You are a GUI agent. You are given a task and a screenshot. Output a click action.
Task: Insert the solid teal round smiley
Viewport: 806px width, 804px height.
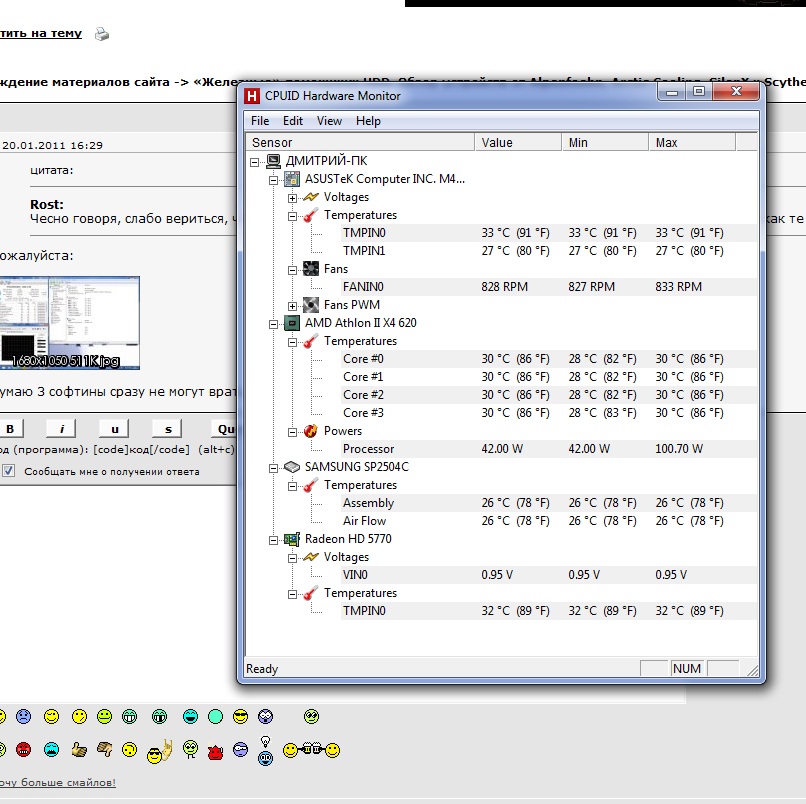tap(215, 716)
